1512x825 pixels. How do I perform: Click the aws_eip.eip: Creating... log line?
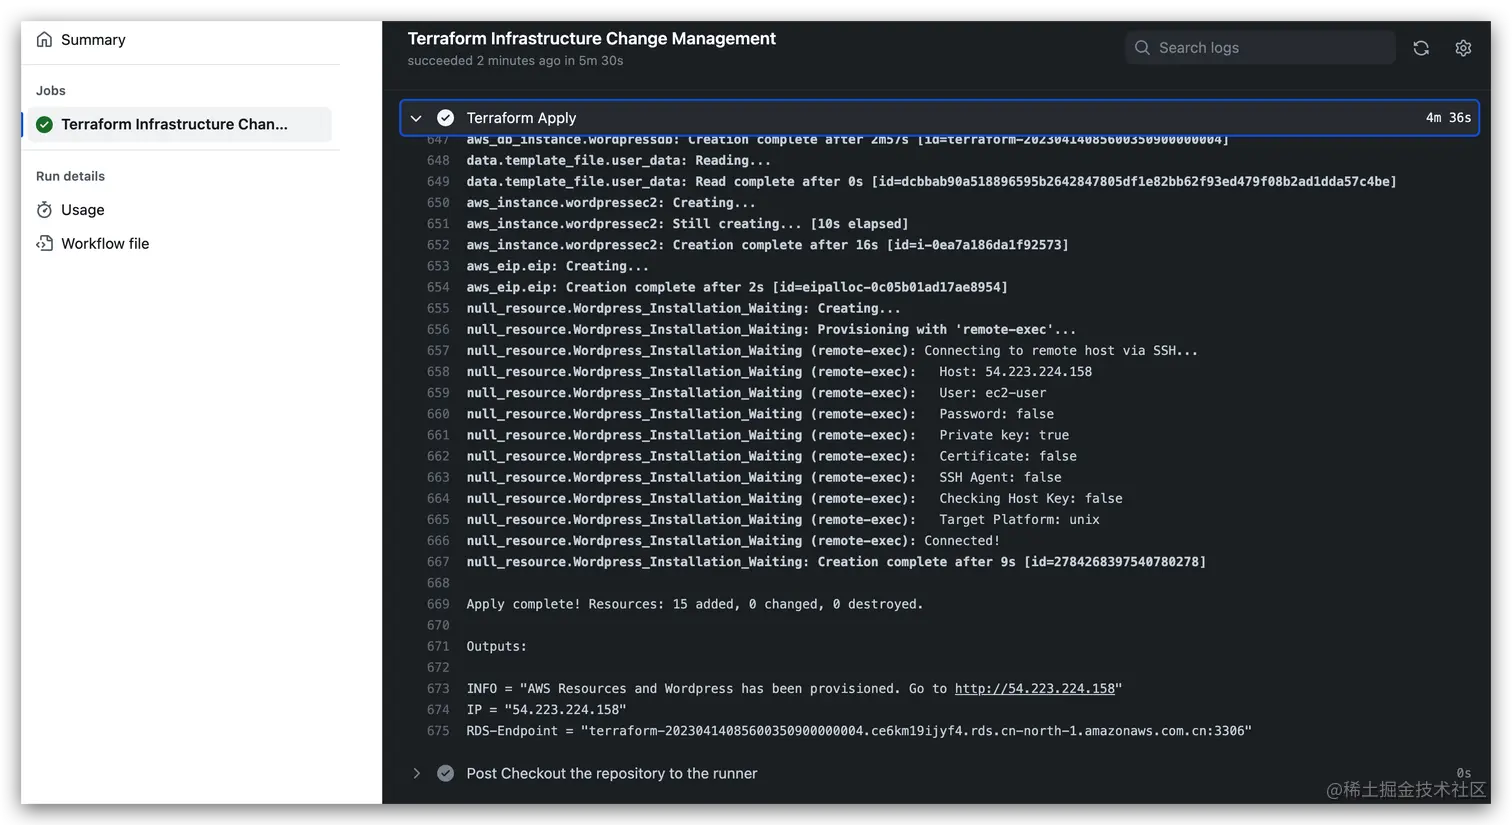click(557, 266)
